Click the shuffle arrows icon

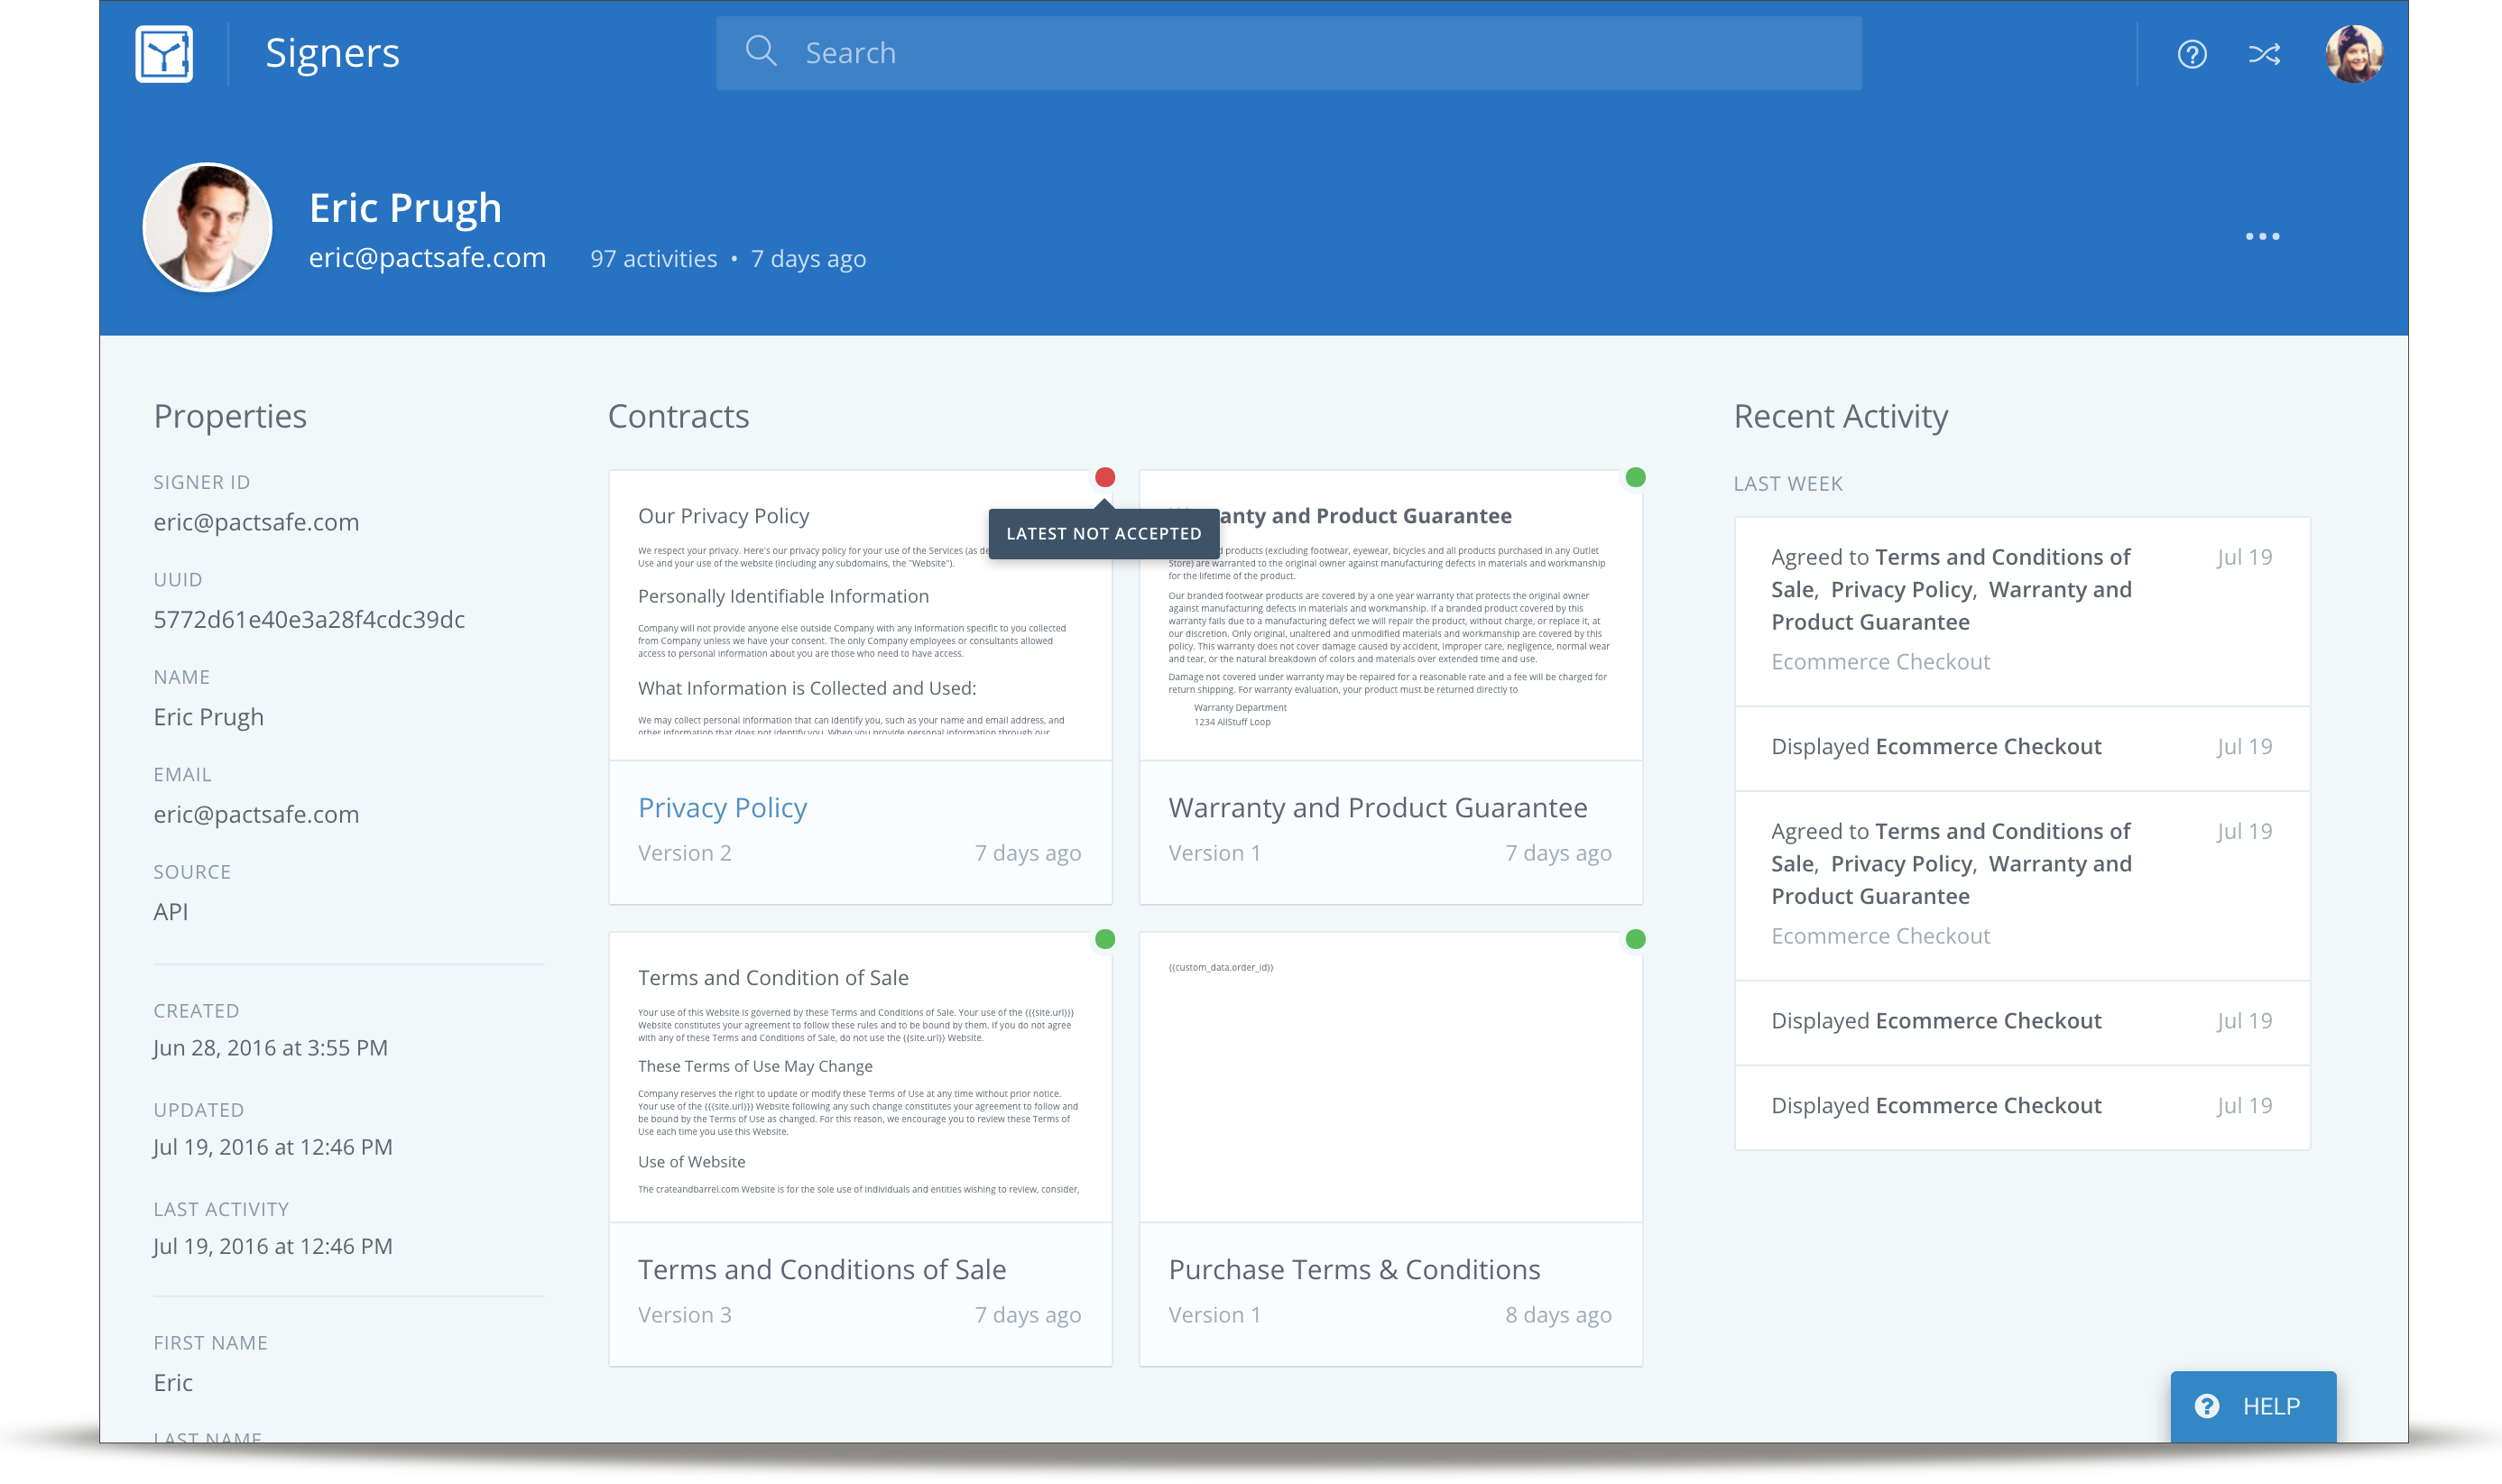[2264, 54]
